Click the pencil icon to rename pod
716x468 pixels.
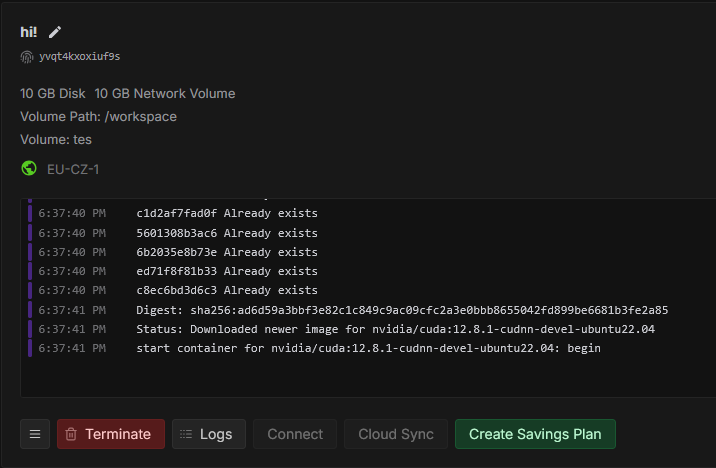[x=55, y=32]
